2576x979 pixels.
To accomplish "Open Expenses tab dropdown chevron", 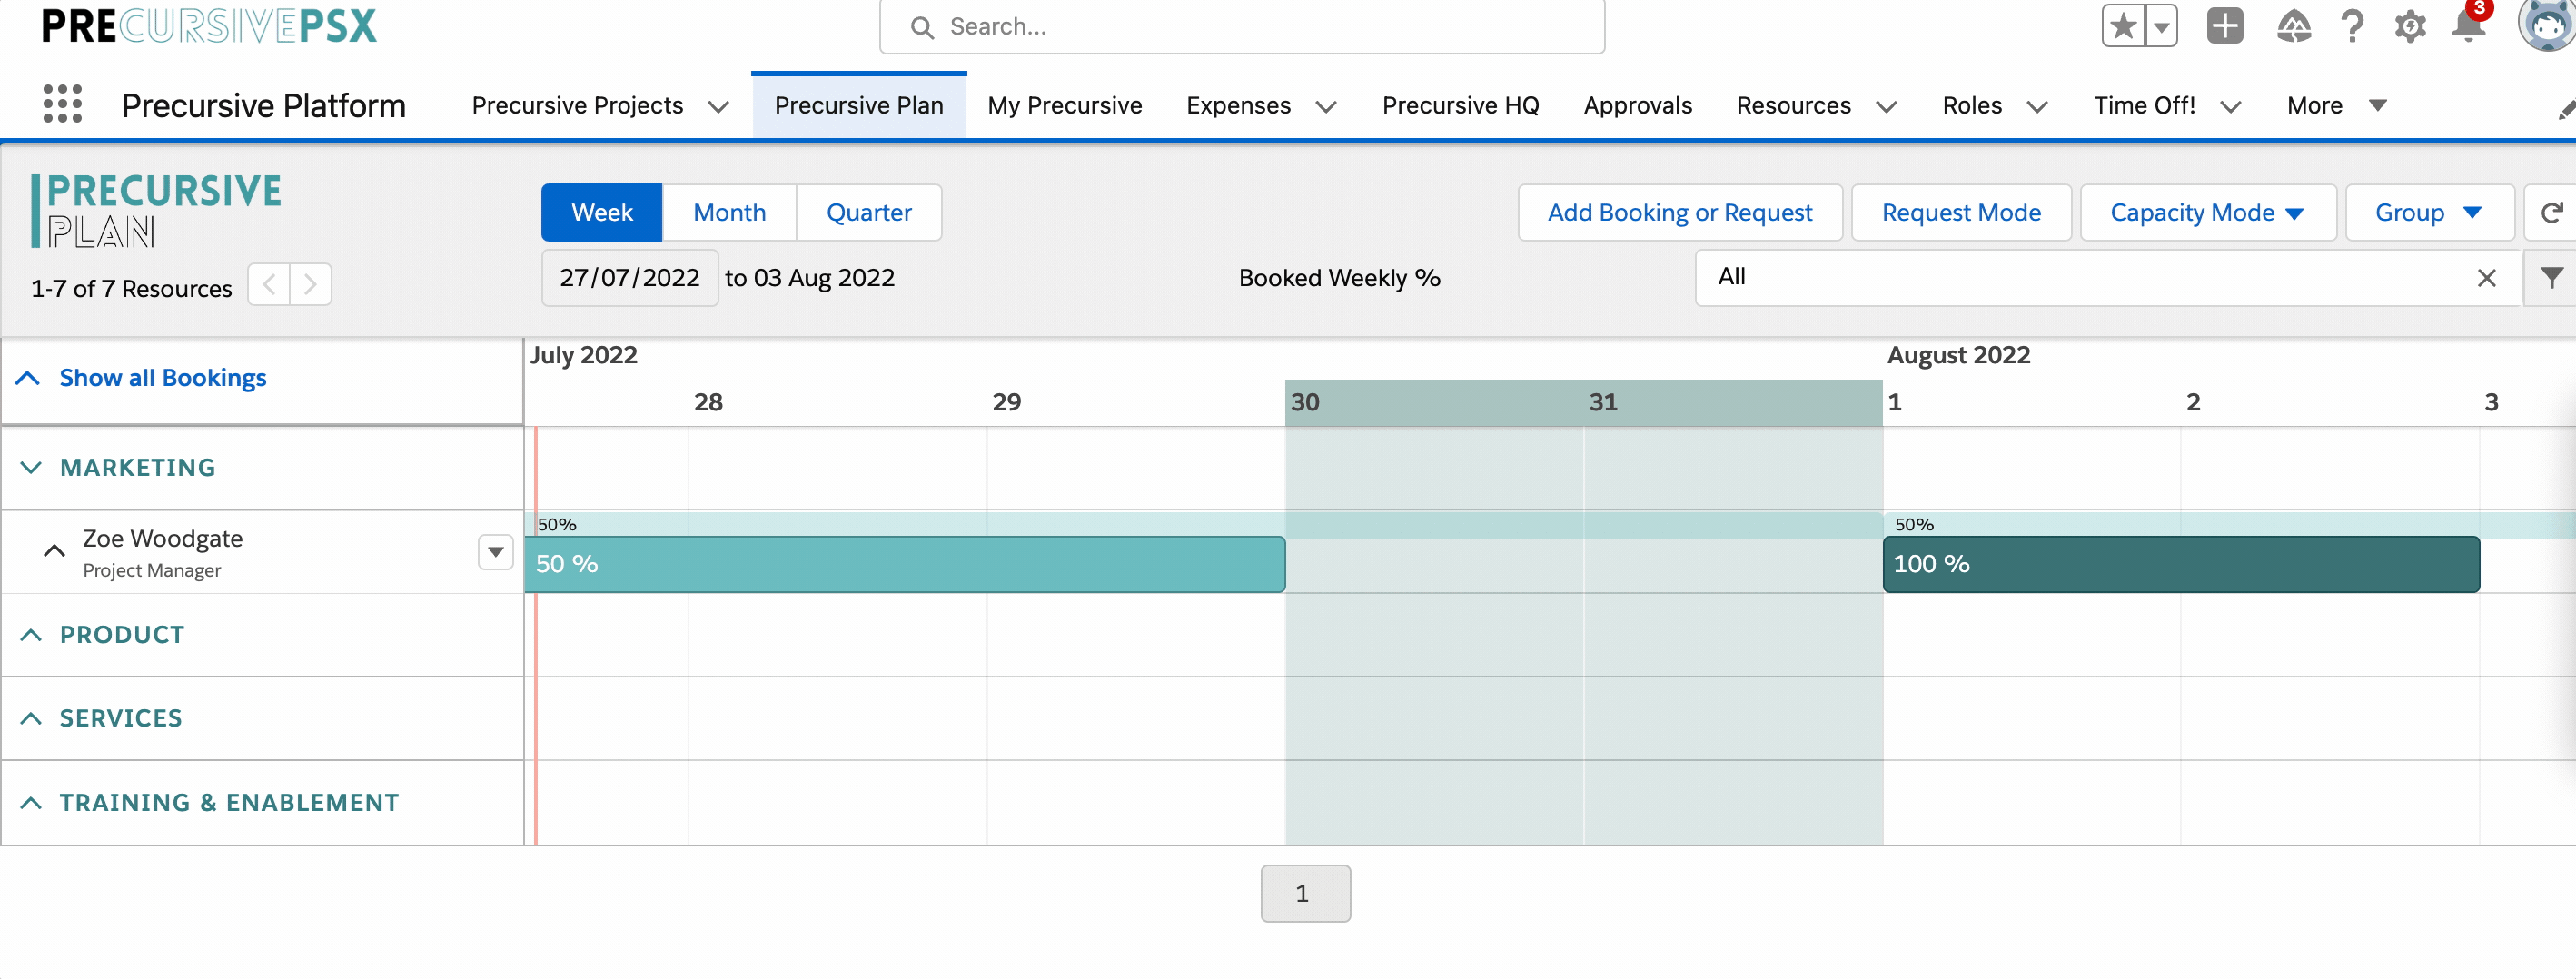I will tap(1326, 106).
